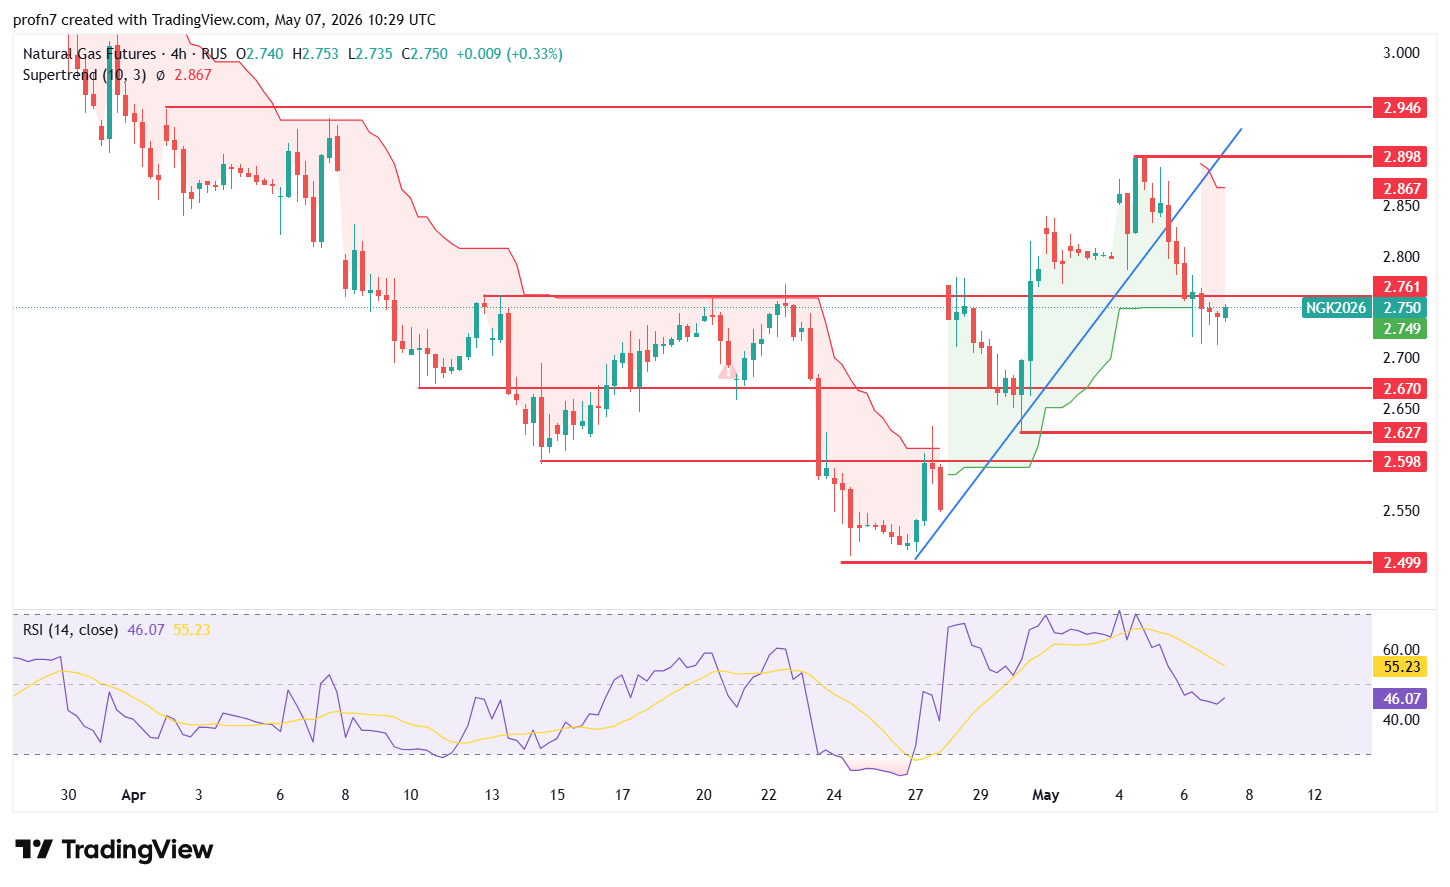This screenshot has height=887, width=1450.
Task: Select the 4h timeframe label in the legend
Action: [179, 54]
